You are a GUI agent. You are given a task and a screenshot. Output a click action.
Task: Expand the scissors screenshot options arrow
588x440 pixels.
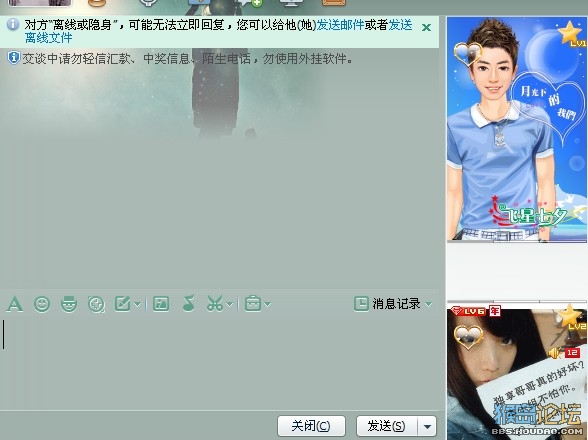(230, 304)
